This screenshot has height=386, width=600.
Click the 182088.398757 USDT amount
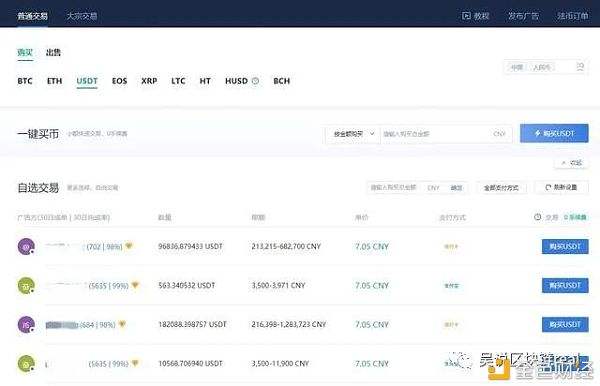pos(192,325)
